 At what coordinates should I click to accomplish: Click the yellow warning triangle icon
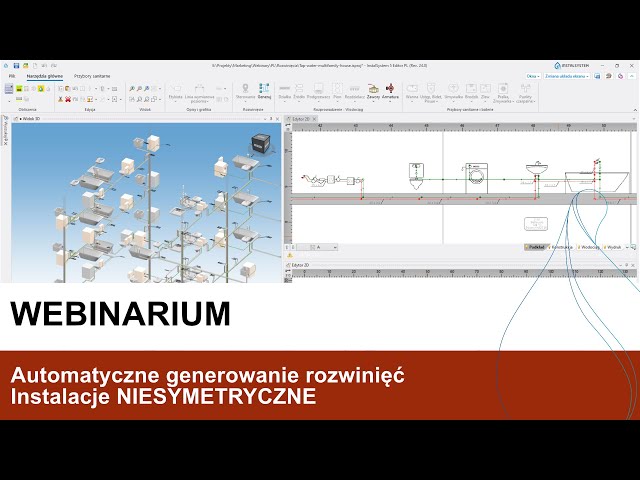(x=290, y=256)
